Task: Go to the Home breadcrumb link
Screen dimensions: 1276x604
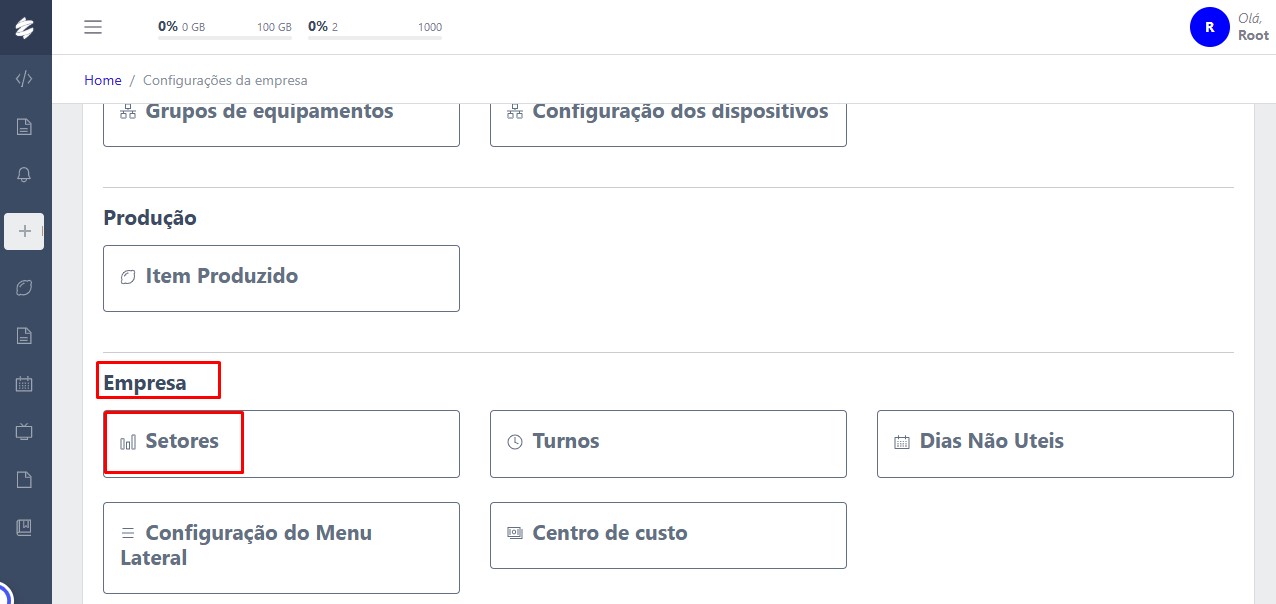Action: (x=103, y=80)
